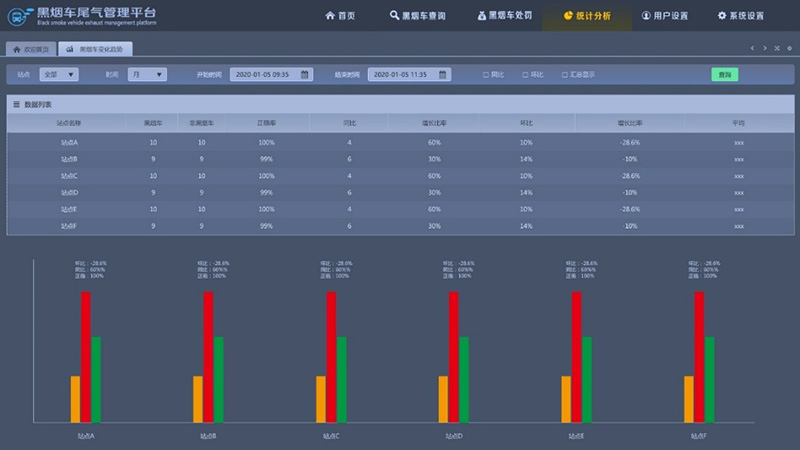Enable the 环比 checkbox
Viewport: 800px width, 450px height.
pos(525,75)
